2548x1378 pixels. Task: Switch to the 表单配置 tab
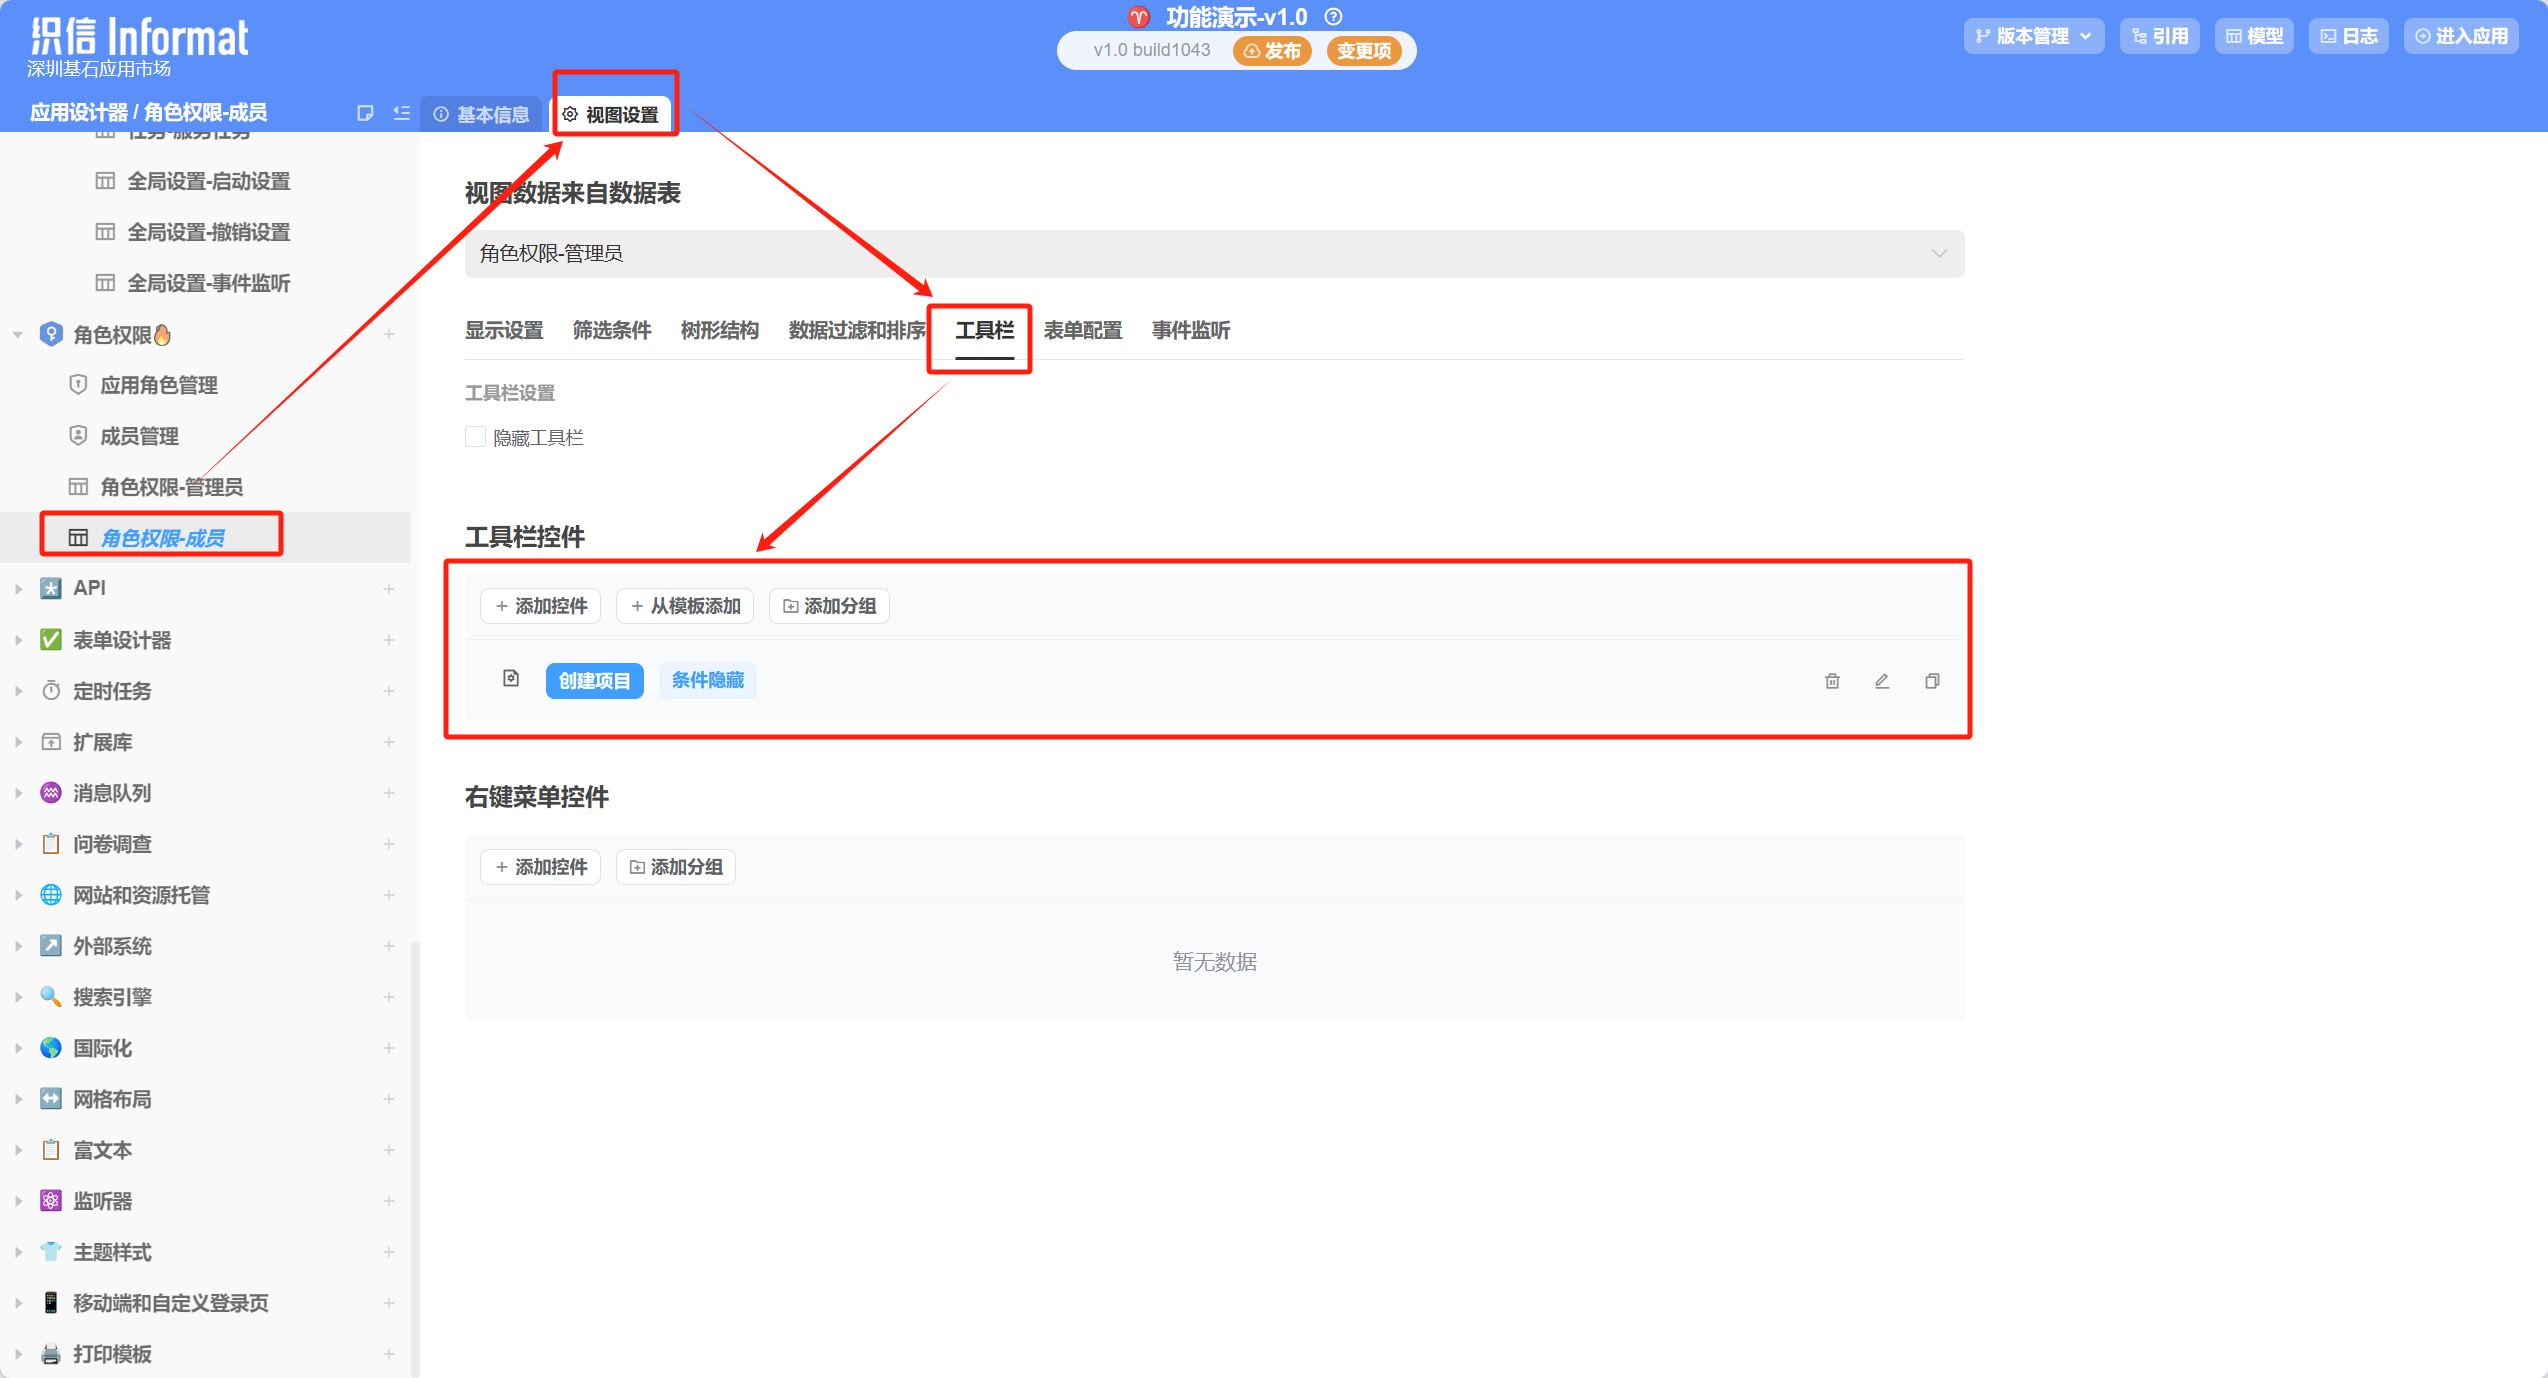tap(1082, 331)
